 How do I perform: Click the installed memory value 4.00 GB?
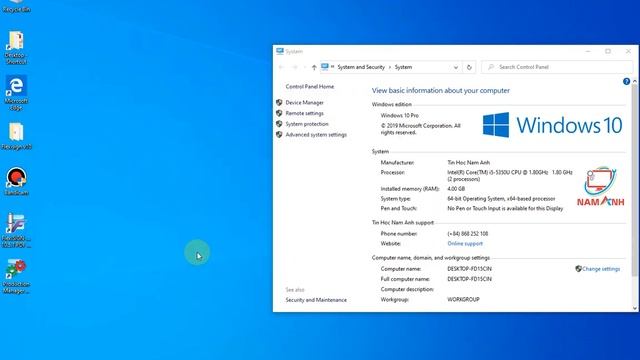point(456,189)
